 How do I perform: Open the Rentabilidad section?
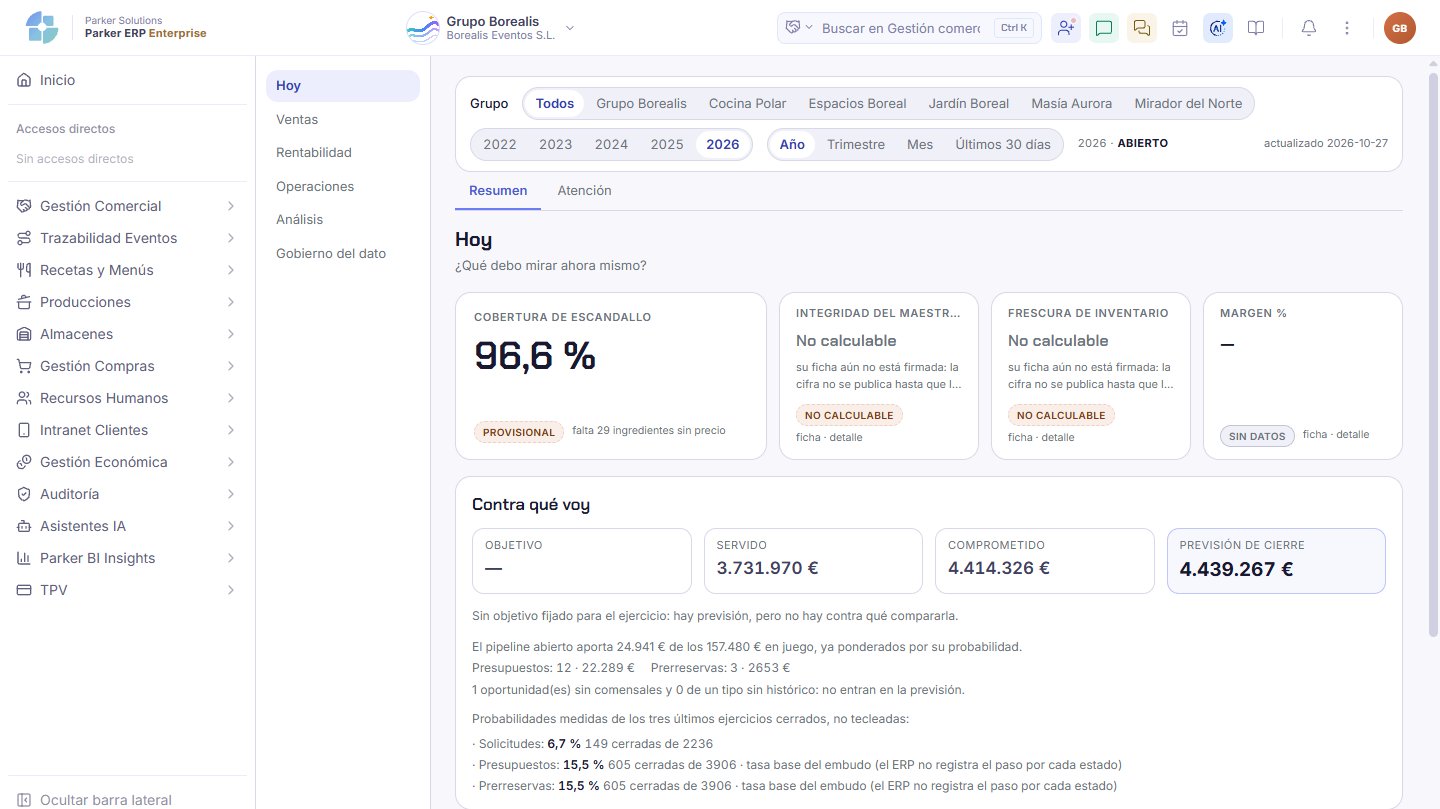tap(343, 153)
